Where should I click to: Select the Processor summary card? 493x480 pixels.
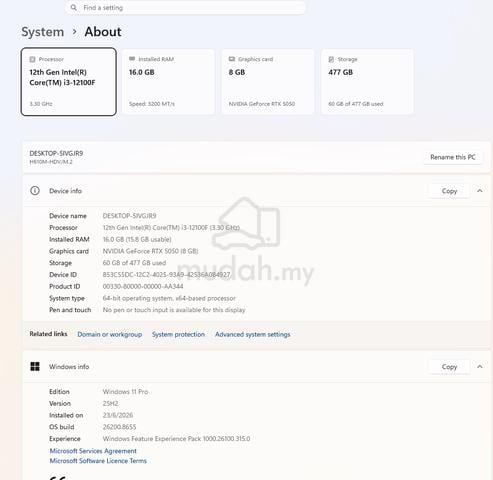click(x=69, y=82)
